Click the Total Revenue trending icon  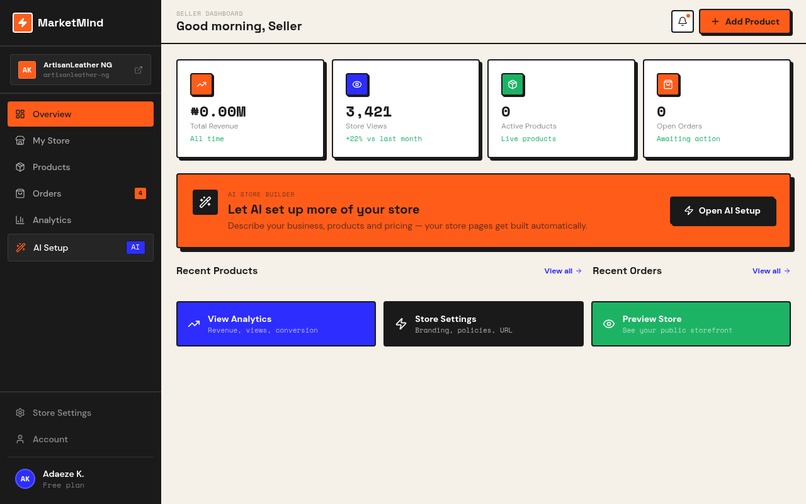pos(202,85)
